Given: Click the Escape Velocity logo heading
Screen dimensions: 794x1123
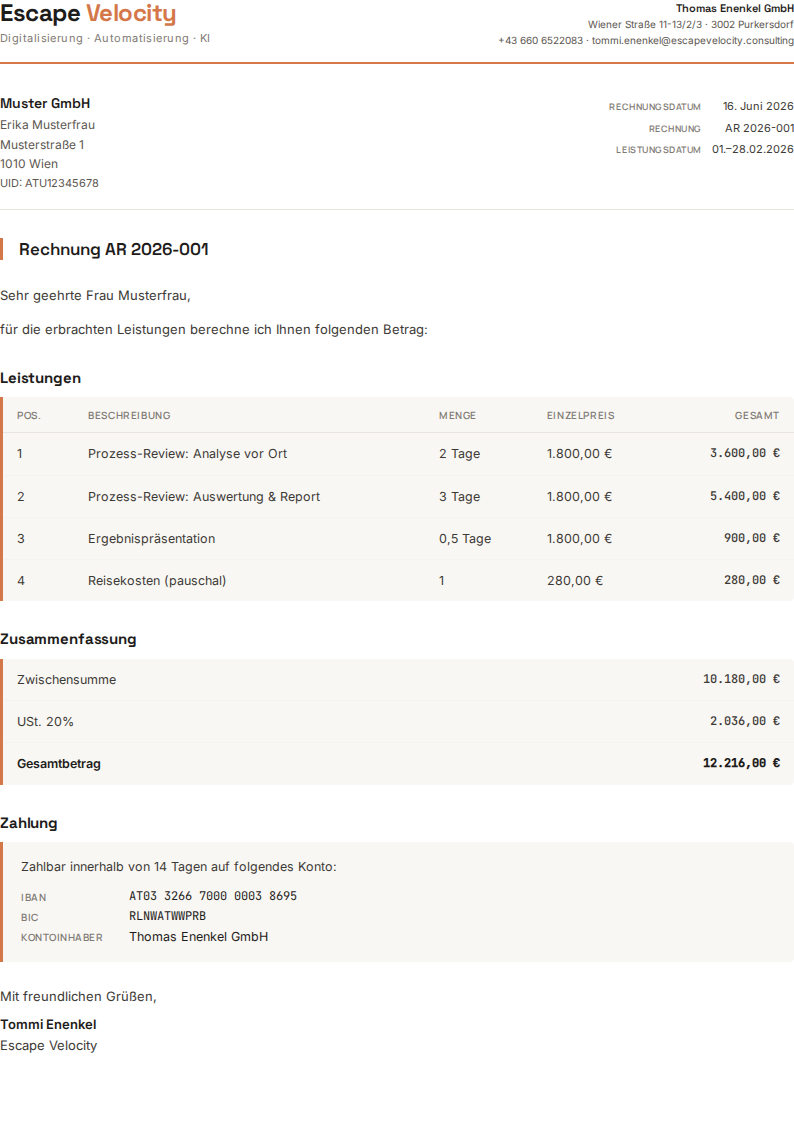Looking at the screenshot, I should (88, 13).
